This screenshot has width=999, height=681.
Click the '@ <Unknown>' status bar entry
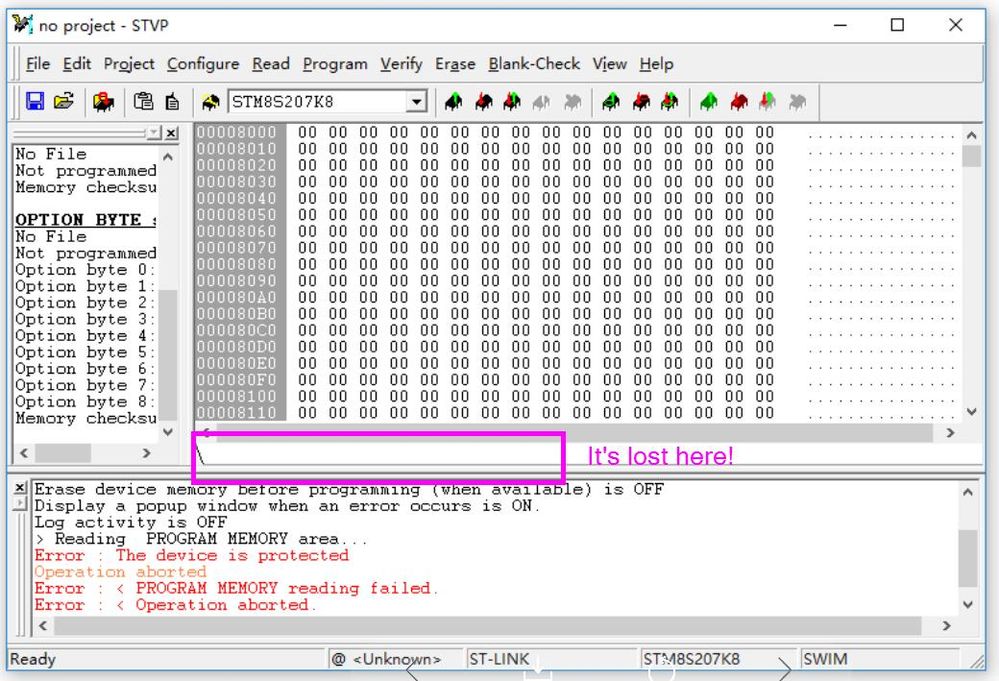pyautogui.click(x=386, y=659)
